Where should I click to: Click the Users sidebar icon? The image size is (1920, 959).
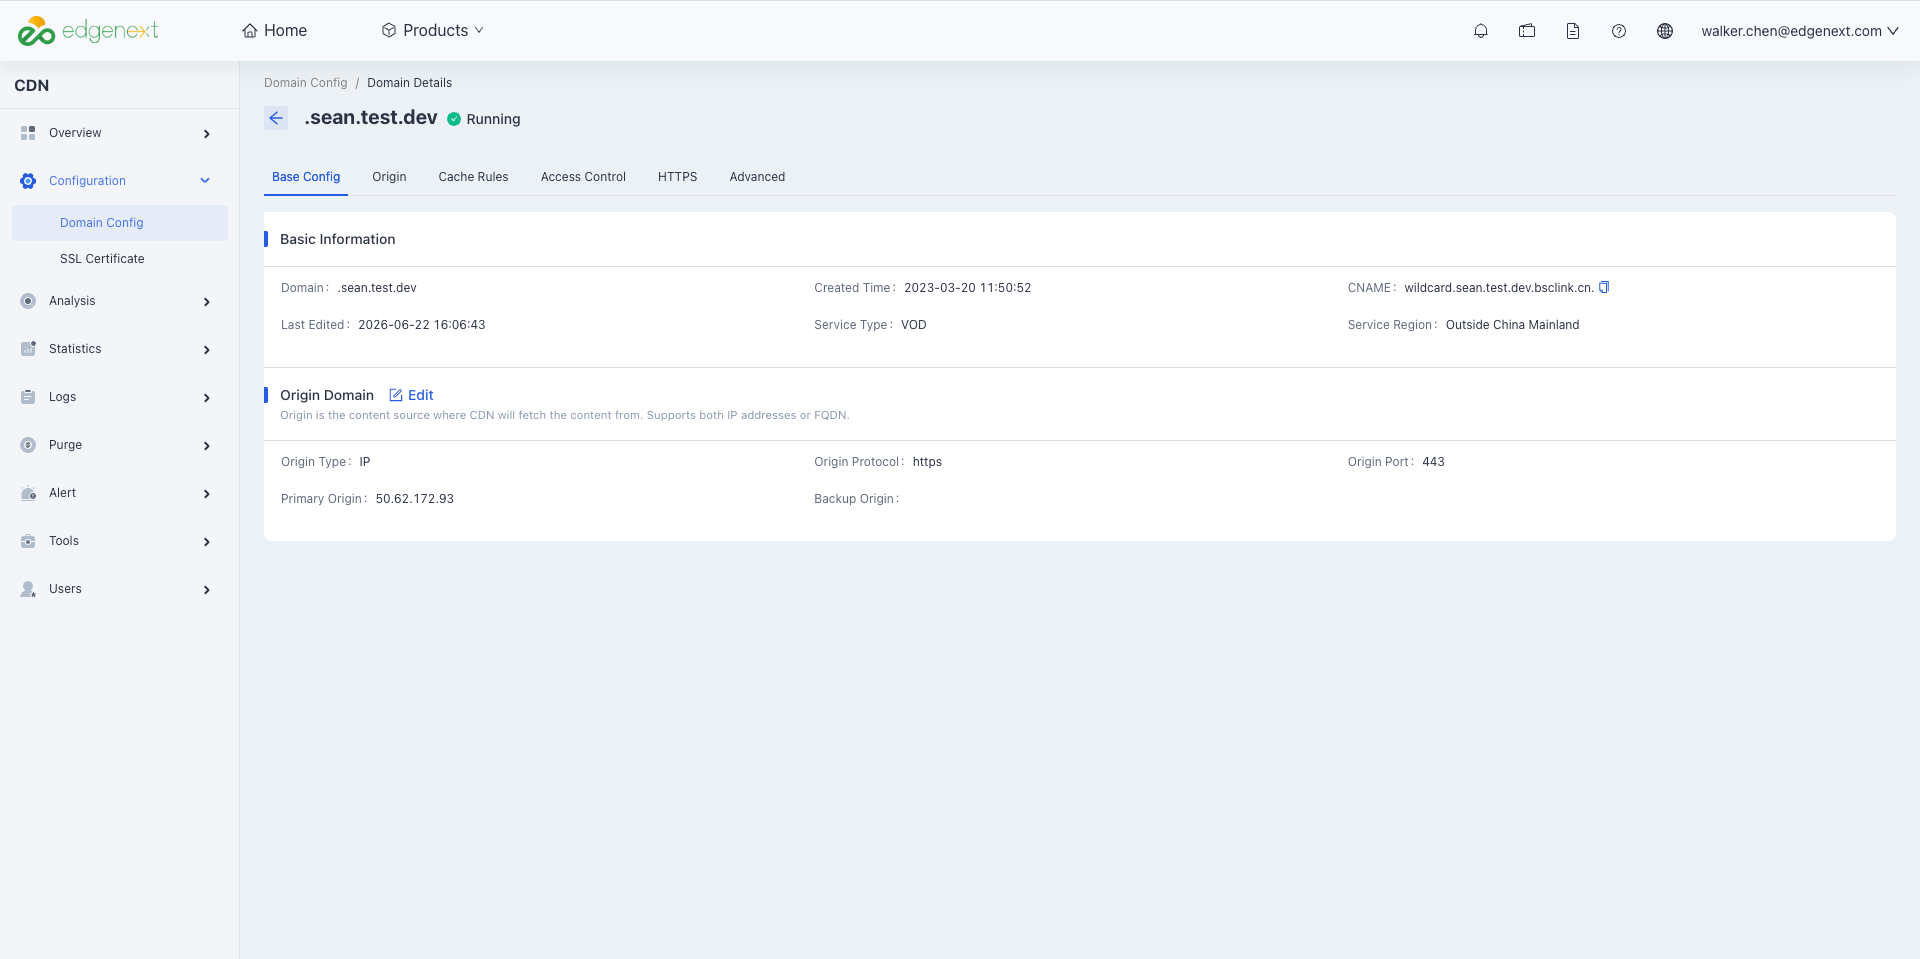pos(28,589)
